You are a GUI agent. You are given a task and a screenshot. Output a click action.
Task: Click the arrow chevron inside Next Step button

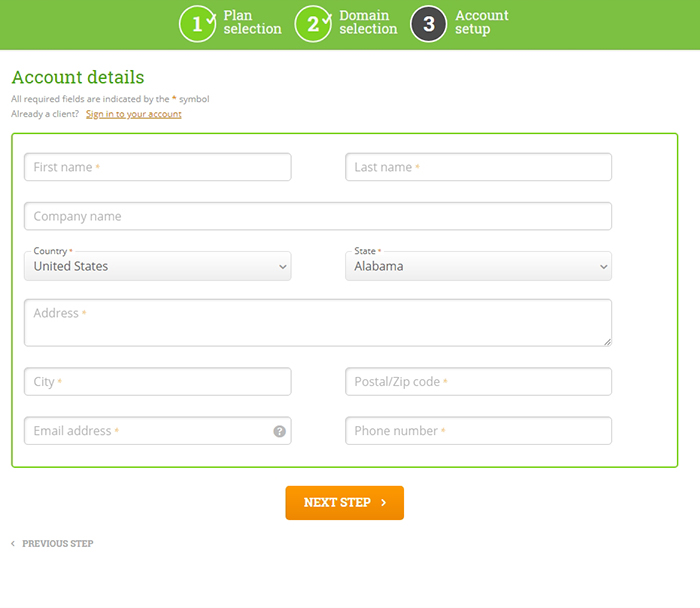click(383, 503)
